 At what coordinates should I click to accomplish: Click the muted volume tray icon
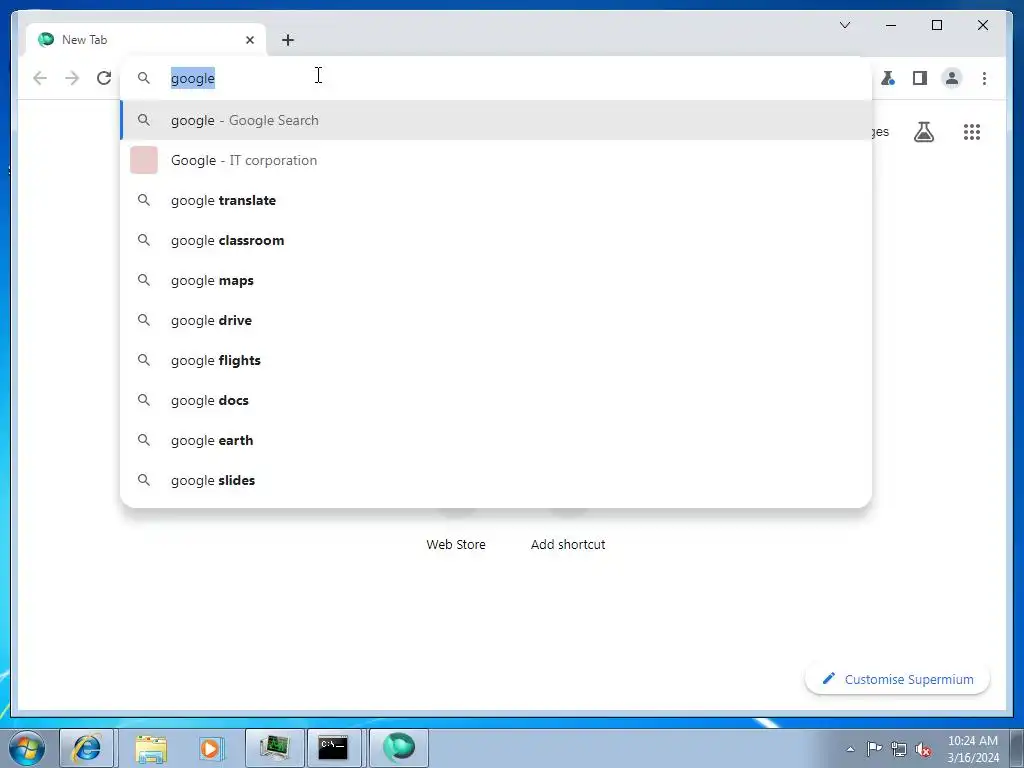click(x=923, y=749)
